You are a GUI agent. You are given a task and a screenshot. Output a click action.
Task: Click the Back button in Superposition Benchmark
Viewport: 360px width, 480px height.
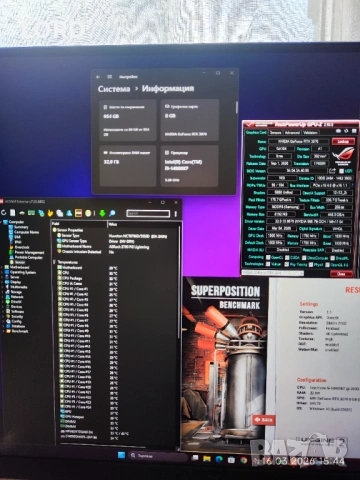click(264, 420)
